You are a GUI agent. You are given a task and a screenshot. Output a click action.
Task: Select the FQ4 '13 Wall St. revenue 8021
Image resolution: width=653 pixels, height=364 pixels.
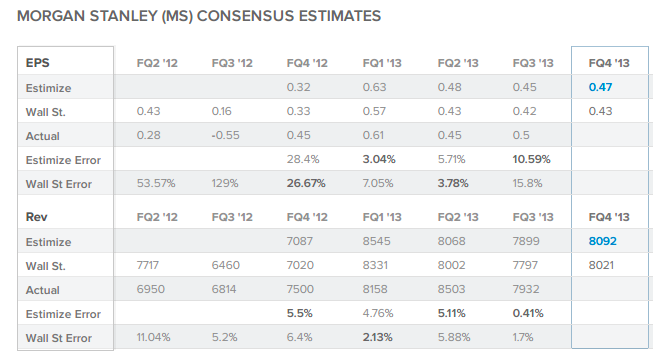601,265
